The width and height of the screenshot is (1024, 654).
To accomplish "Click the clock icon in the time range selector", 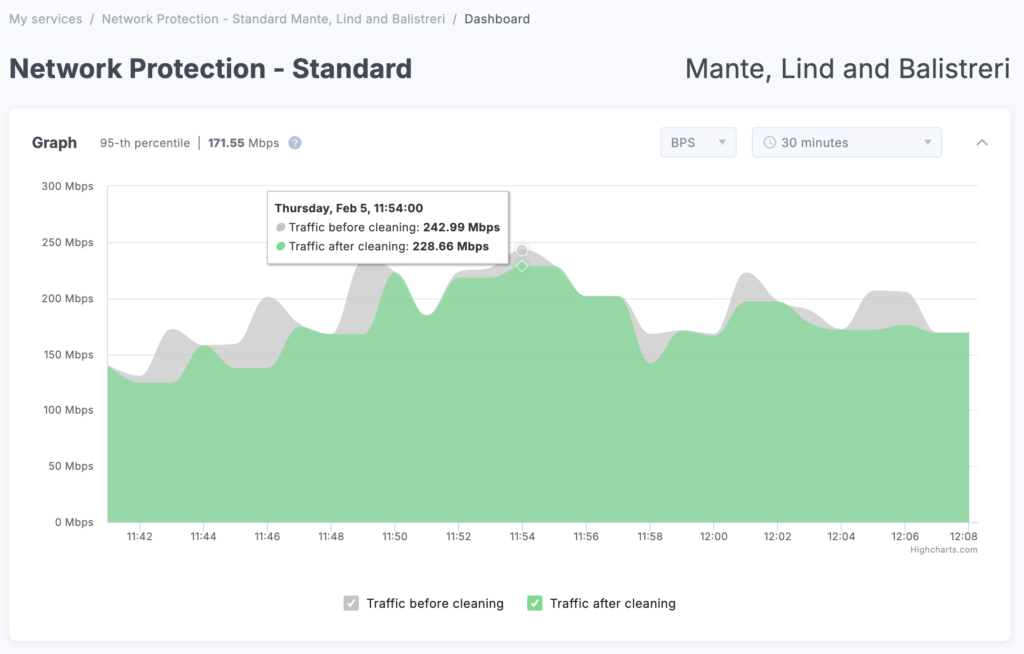I will 769,143.
